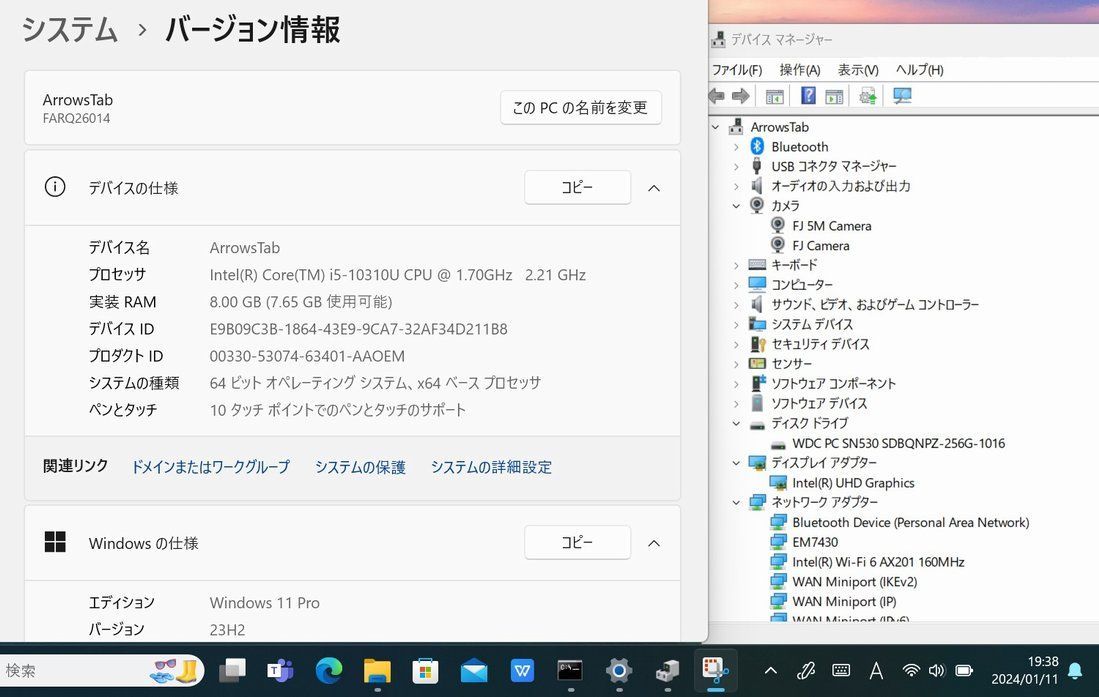Select WAN Miniport (IP) entry
Screen dimensions: 1099x697
[x=844, y=601]
